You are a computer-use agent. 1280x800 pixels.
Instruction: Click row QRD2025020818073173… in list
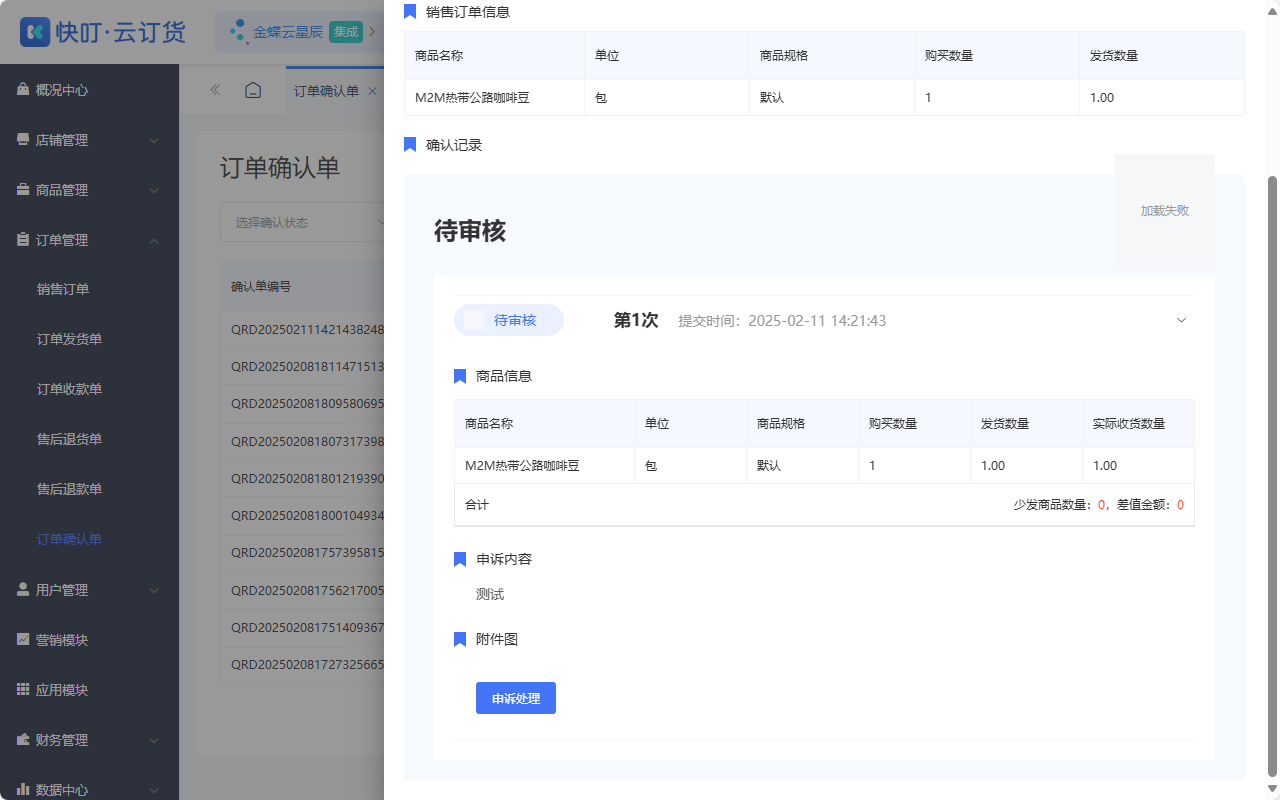coord(302,441)
